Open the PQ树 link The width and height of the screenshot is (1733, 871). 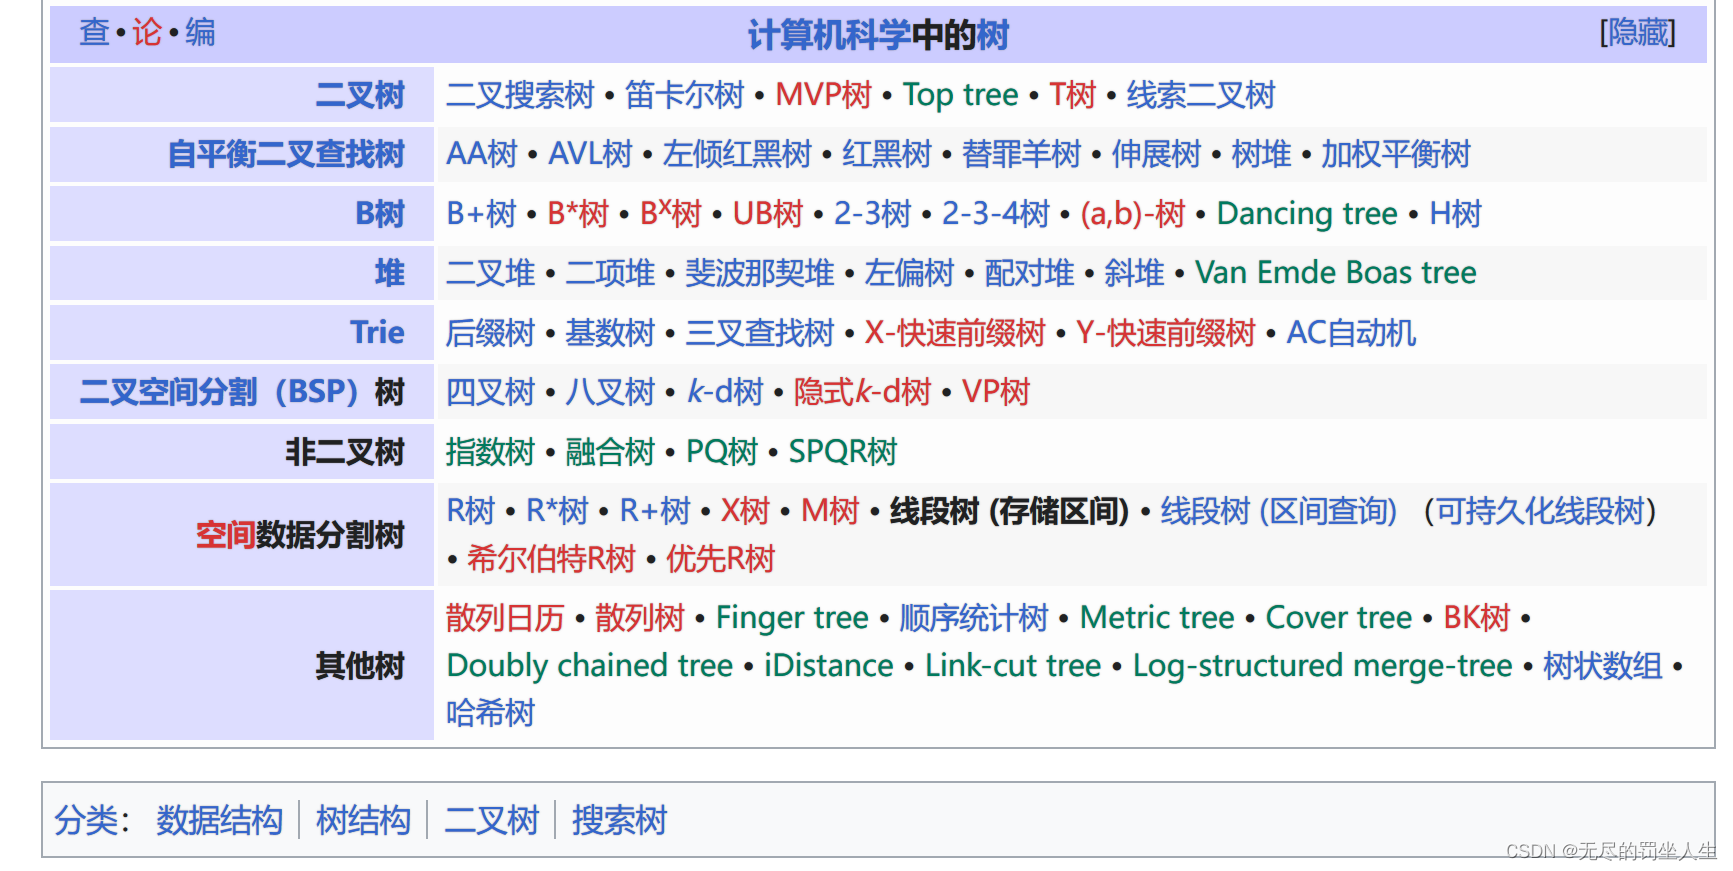tap(722, 451)
